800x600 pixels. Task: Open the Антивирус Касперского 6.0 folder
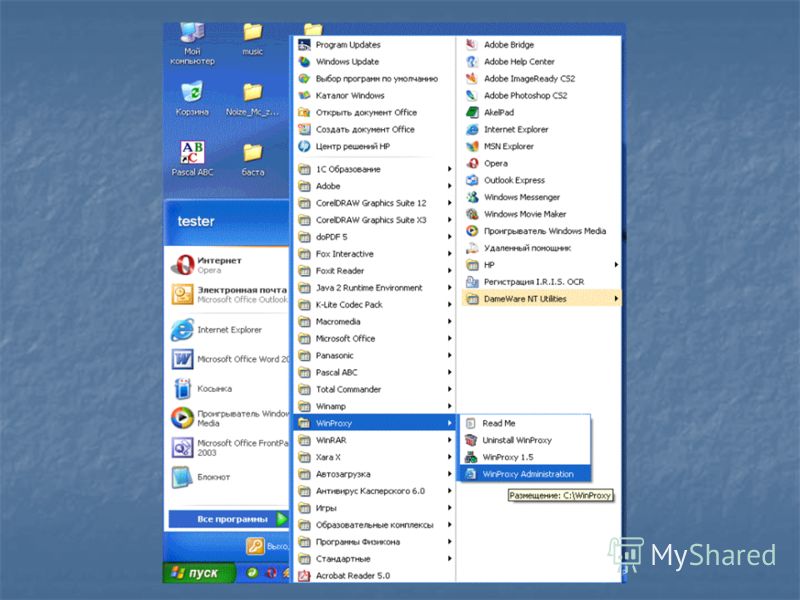pos(374,491)
